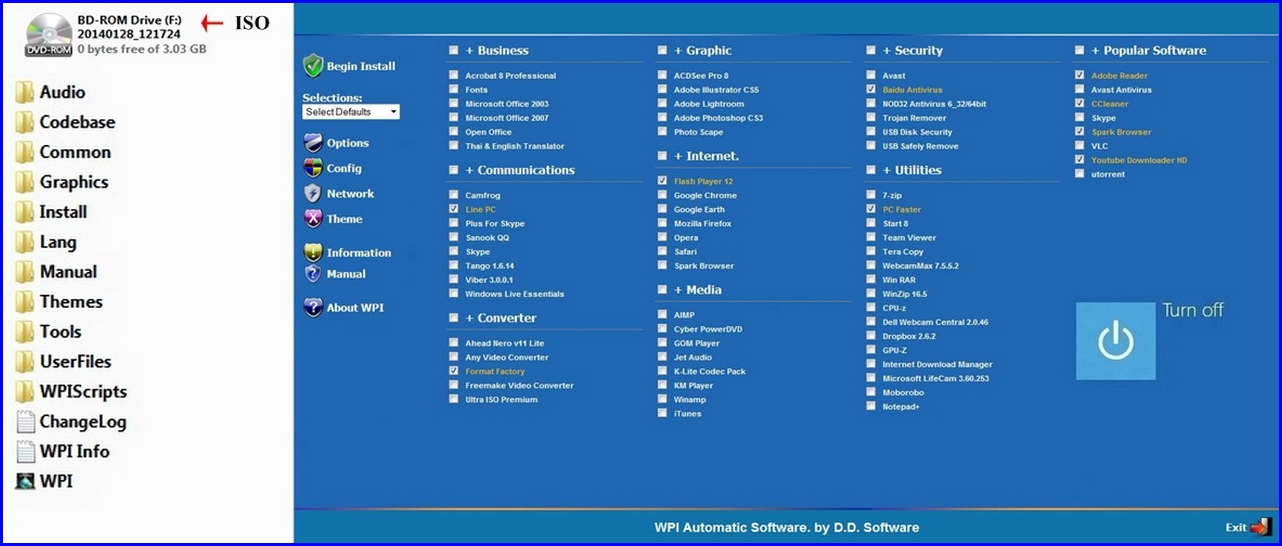This screenshot has height=546, width=1282.
Task: Open the Audio folder icon
Action: [x=25, y=93]
